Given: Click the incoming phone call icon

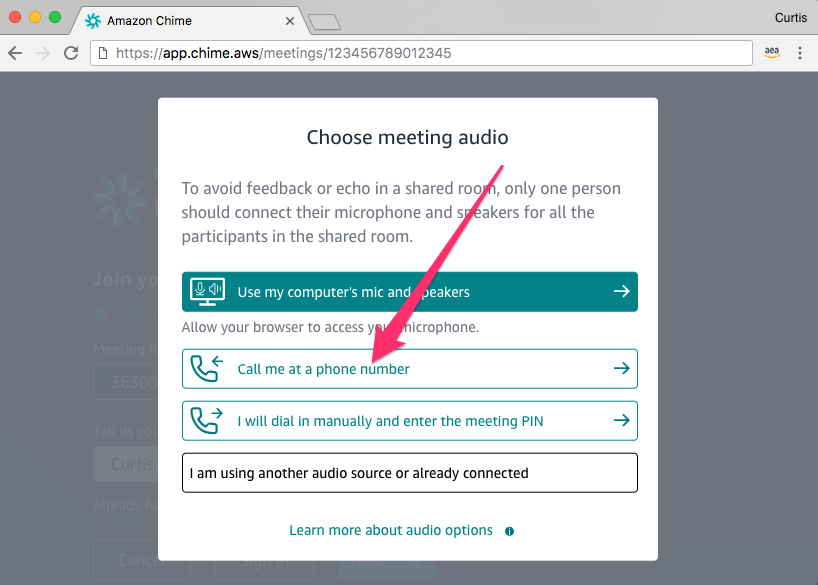Looking at the screenshot, I should (207, 368).
